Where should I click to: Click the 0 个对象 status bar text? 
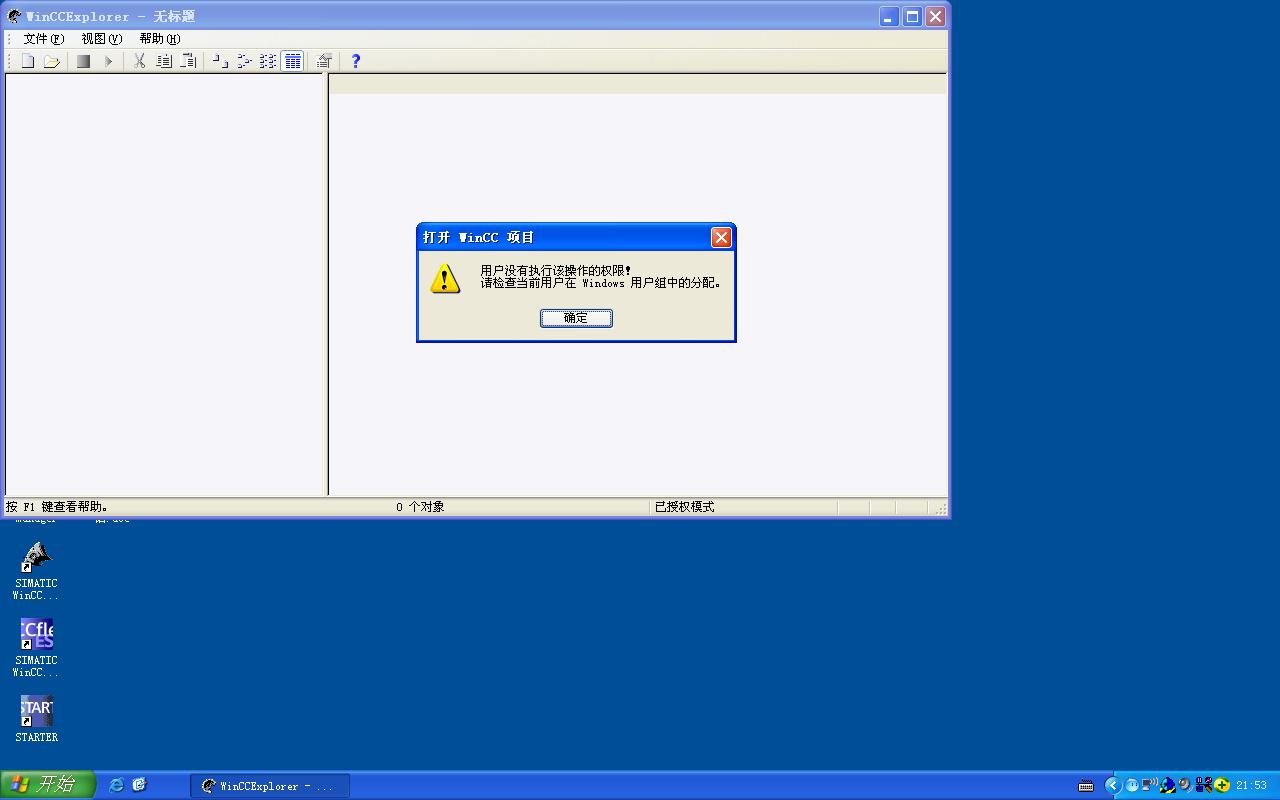pyautogui.click(x=420, y=507)
